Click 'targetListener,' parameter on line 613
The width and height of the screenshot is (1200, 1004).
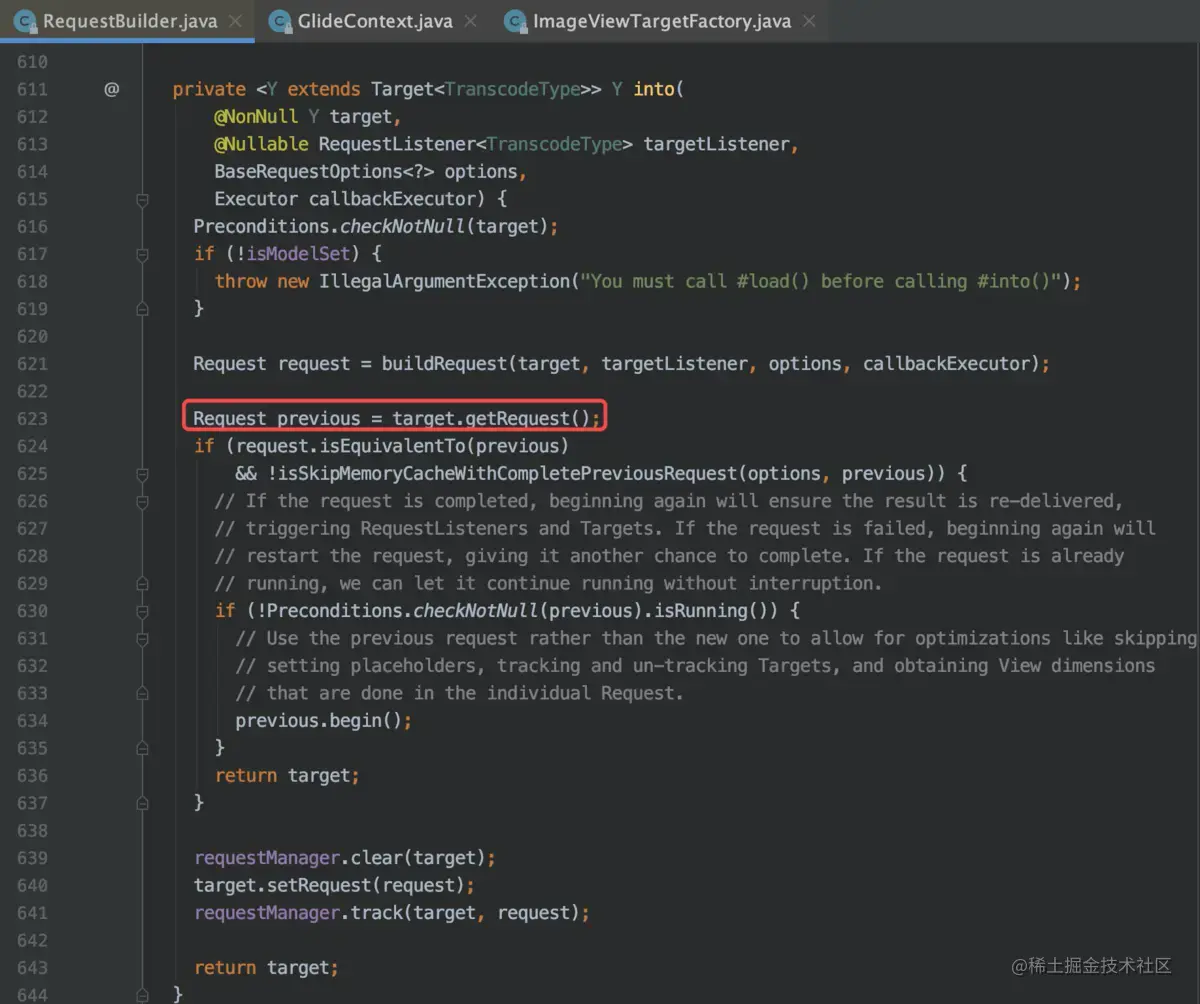point(721,144)
